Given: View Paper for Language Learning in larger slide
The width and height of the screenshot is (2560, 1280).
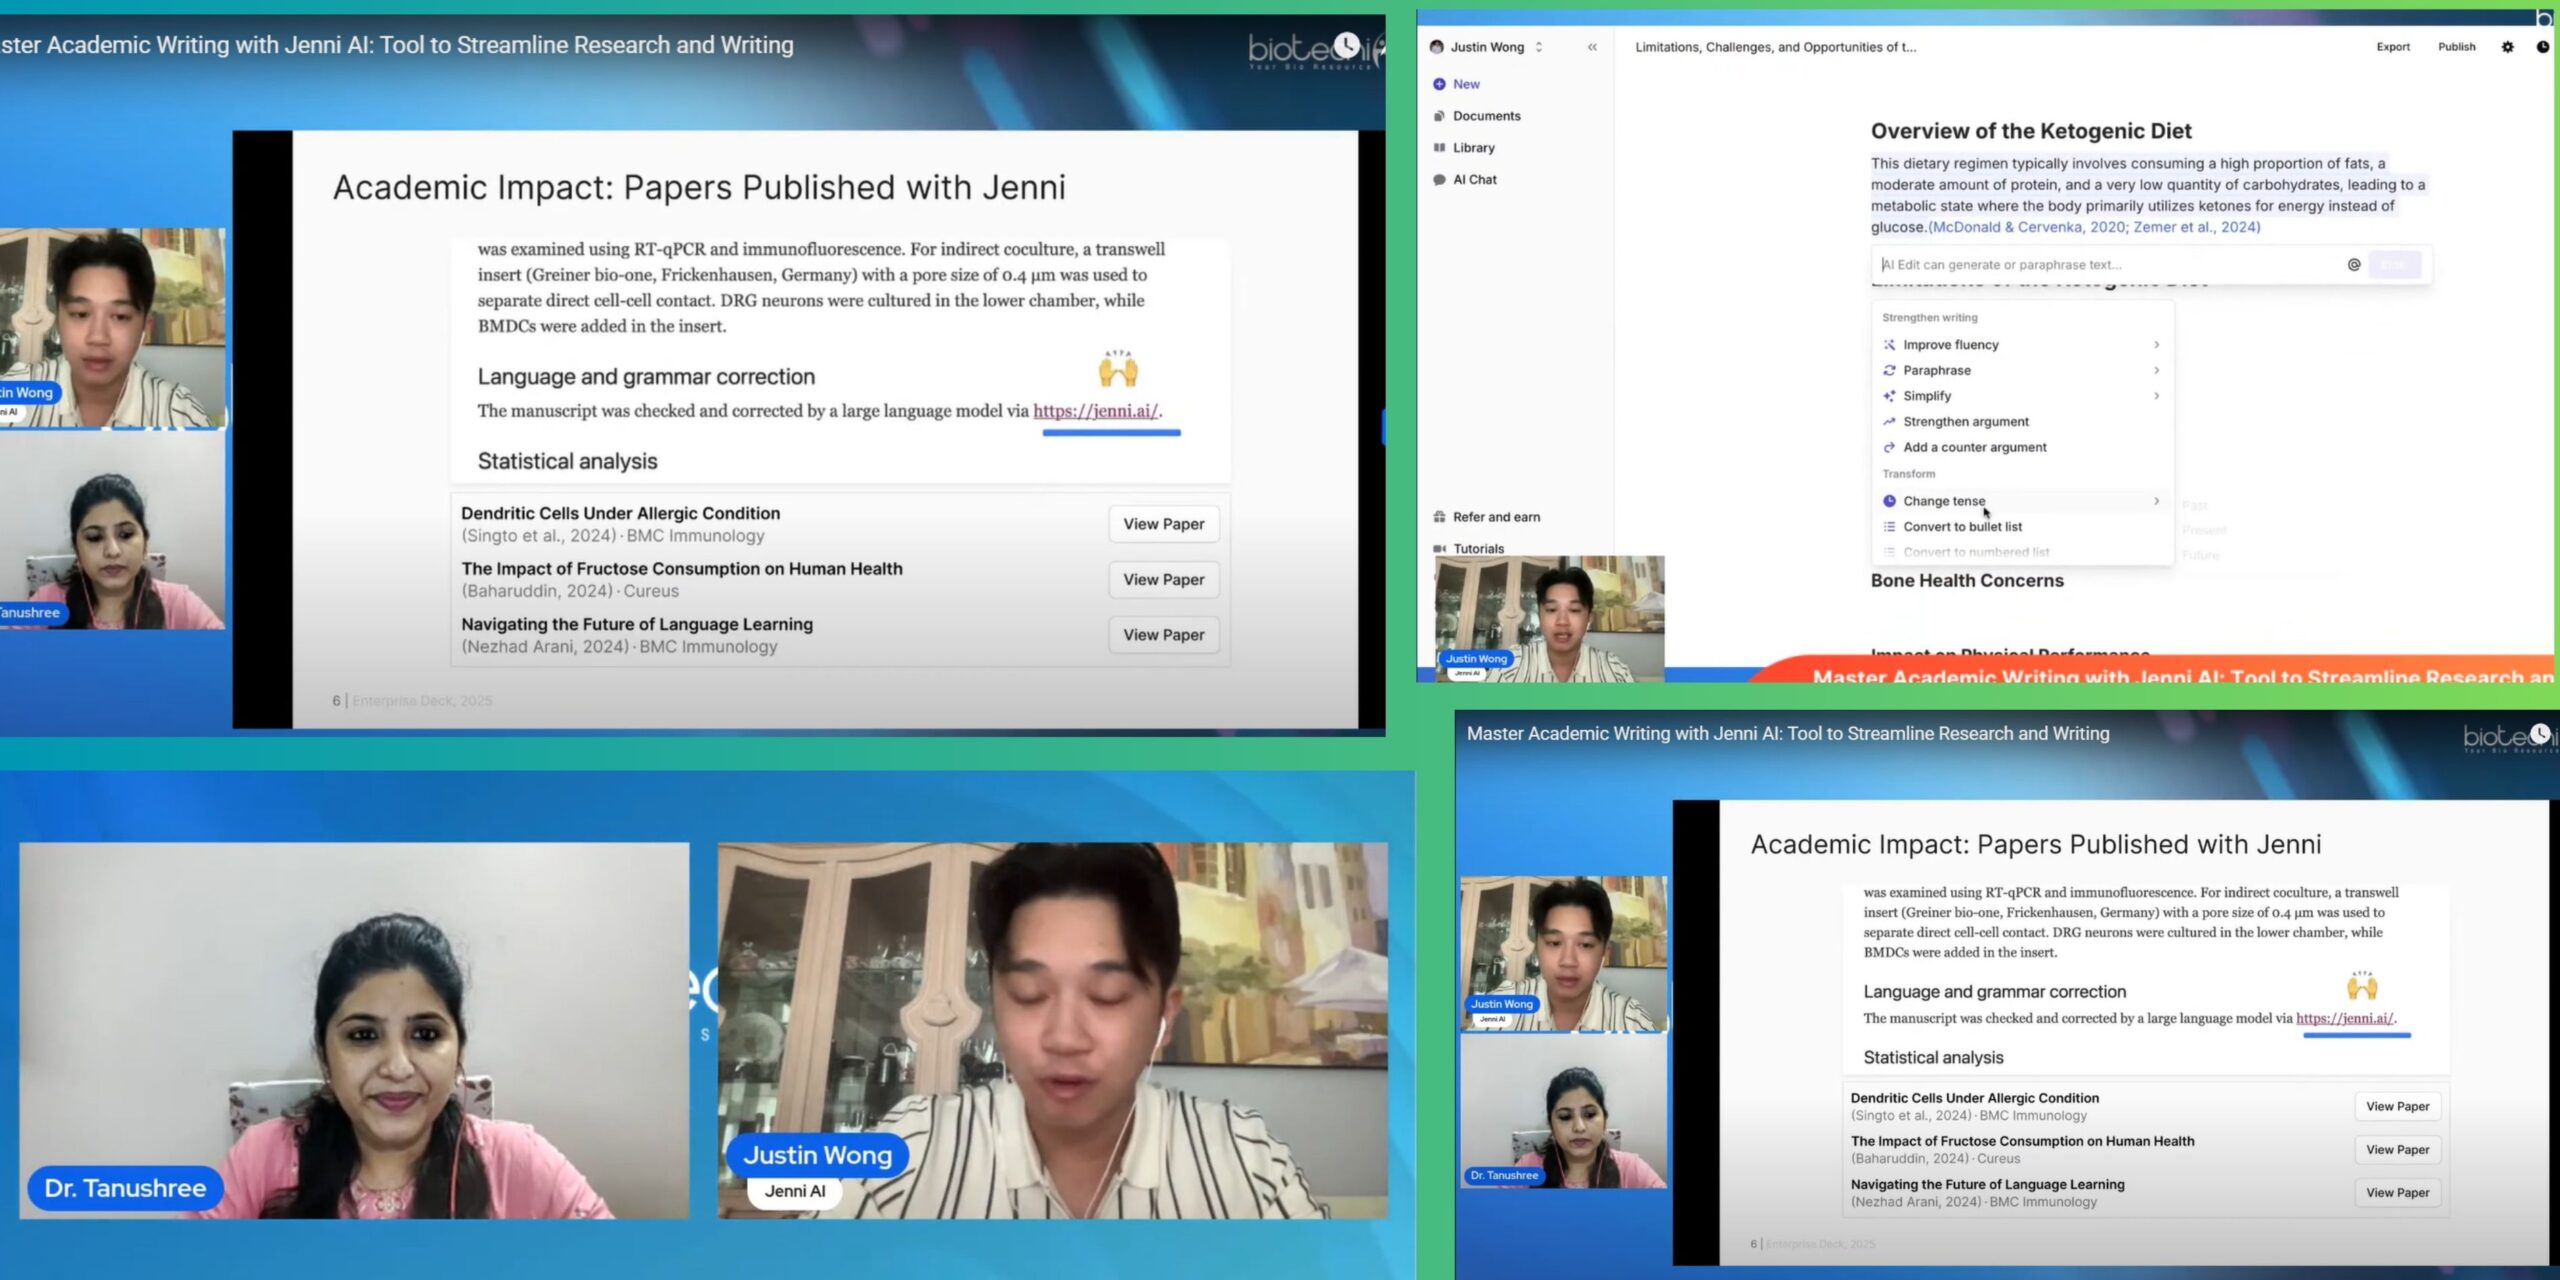Looking at the screenshot, I should coord(1163,635).
